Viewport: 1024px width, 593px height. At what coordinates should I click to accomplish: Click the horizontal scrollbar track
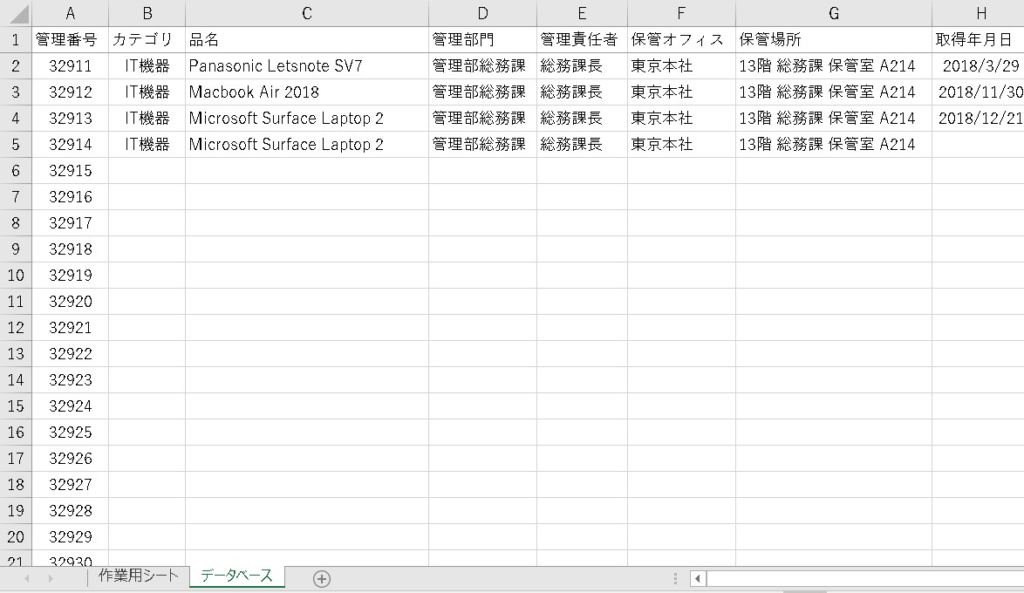(x=860, y=578)
